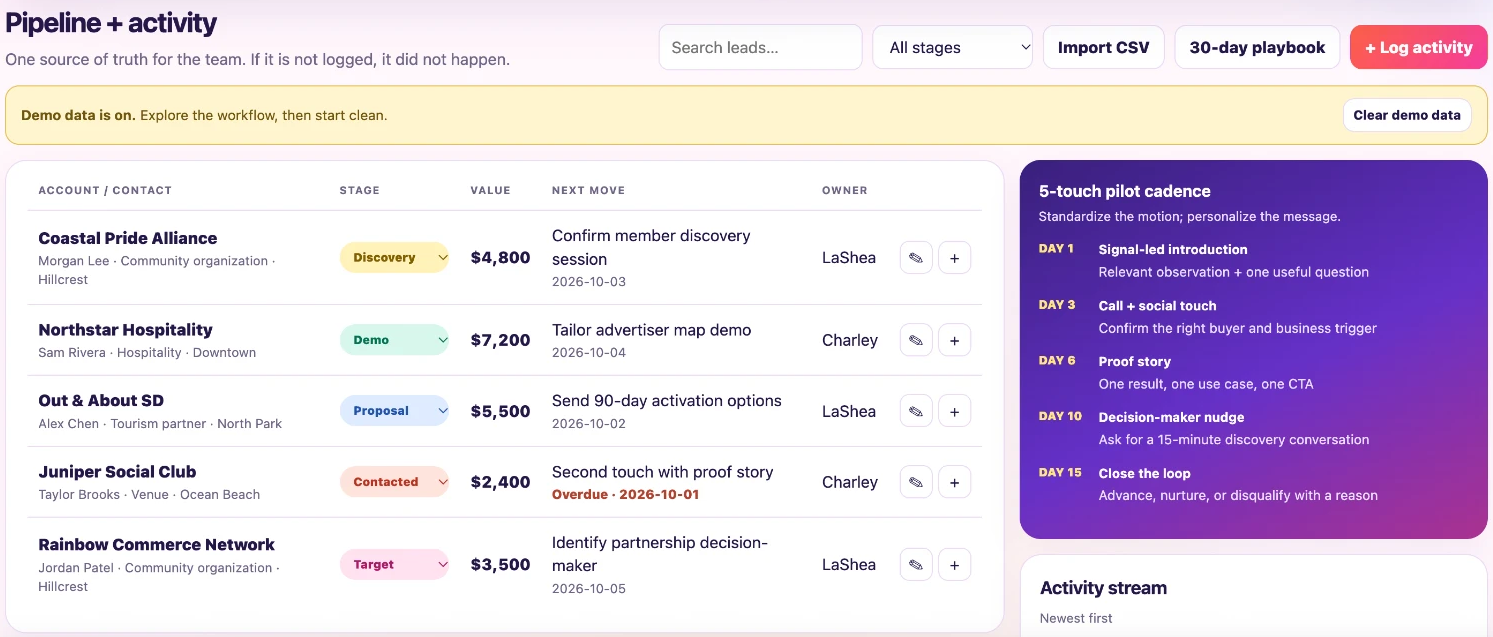
Task: Edit the Northstar Hospitality lead
Action: [x=916, y=340]
